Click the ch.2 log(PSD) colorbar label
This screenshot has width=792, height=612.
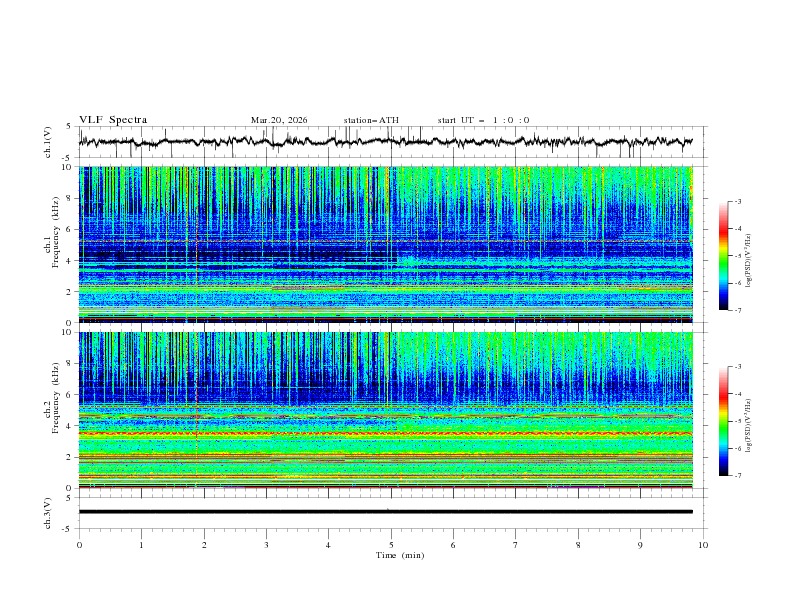pyautogui.click(x=749, y=425)
